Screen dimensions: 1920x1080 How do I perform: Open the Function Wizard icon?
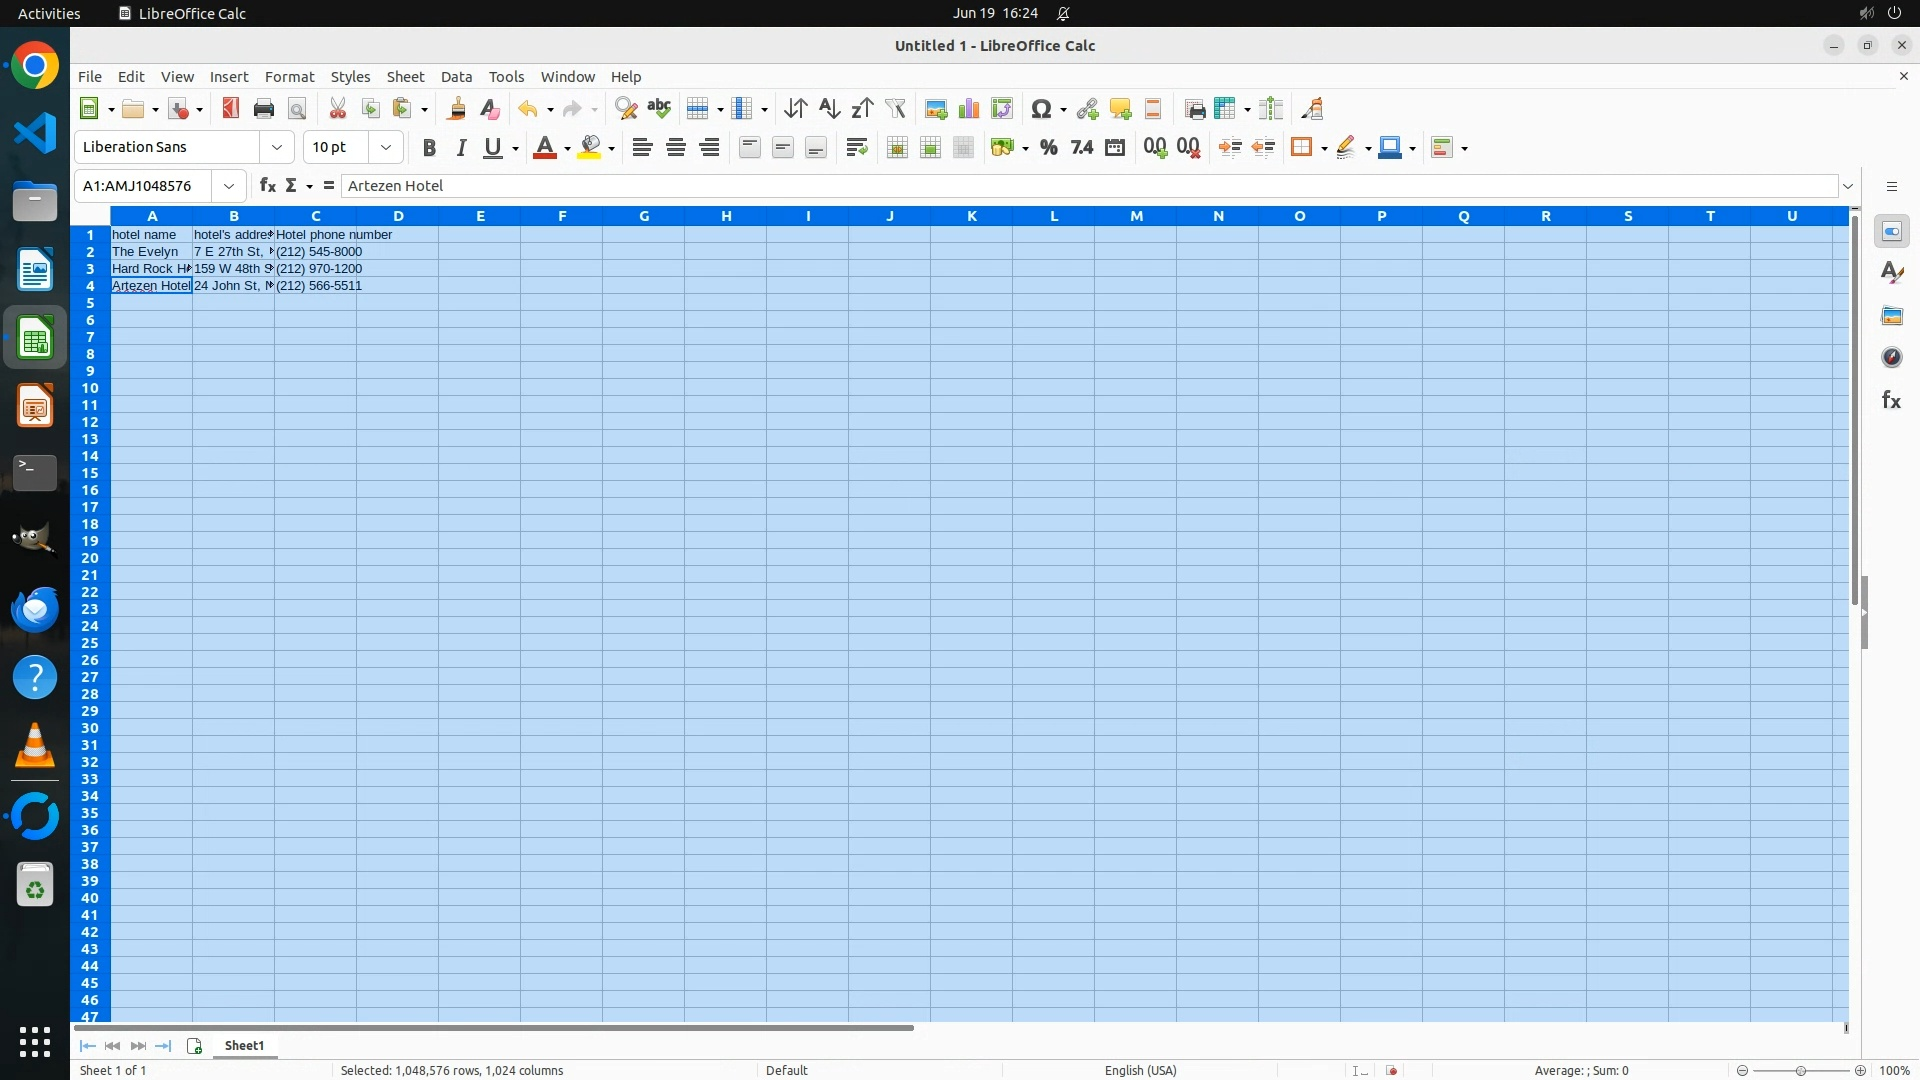pos(267,186)
